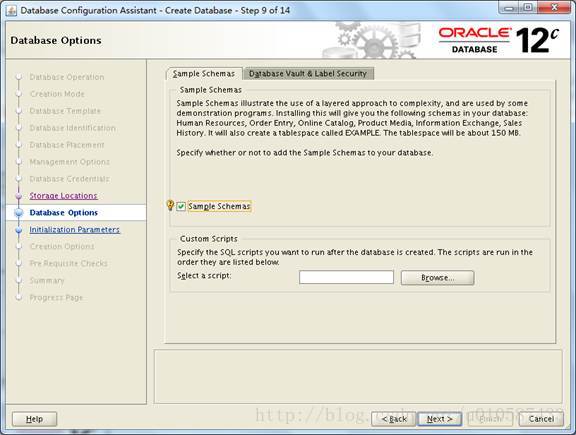Screen dimensions: 576x435
Task: Click the empty message area below the tabs
Action: click(x=358, y=377)
